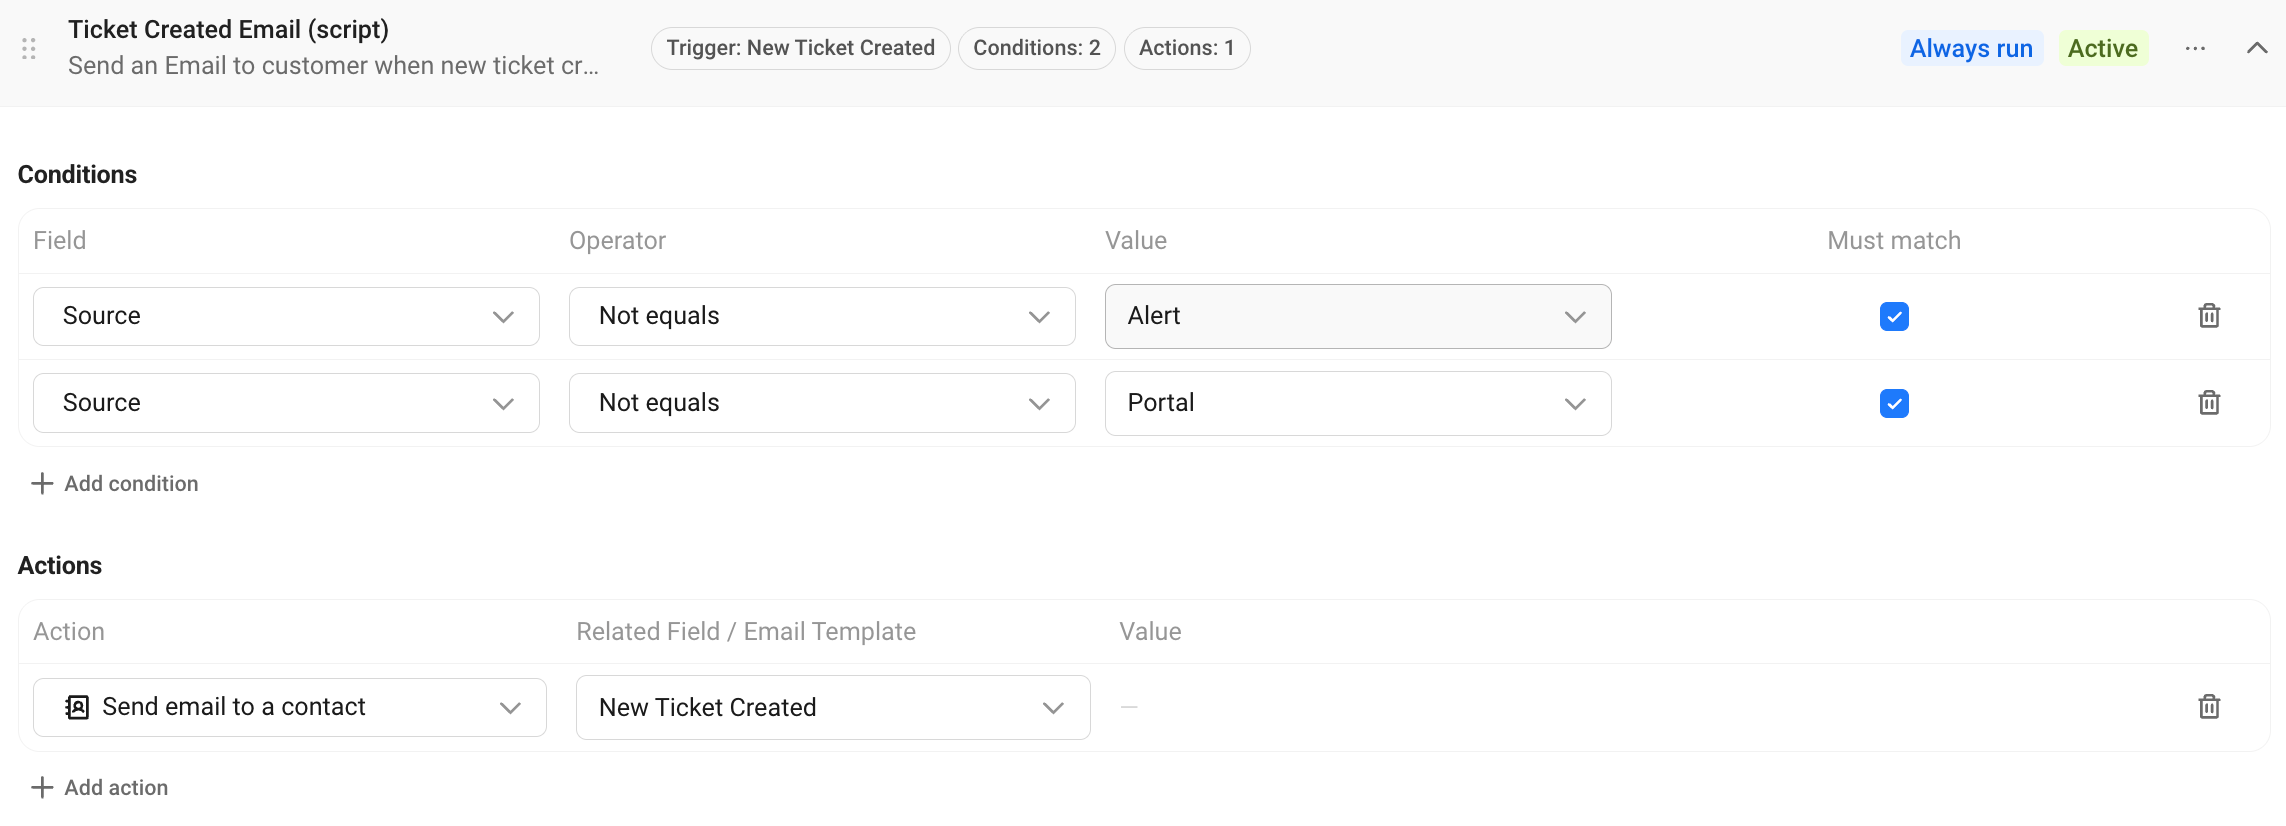Click the Add condition label

coord(131,484)
